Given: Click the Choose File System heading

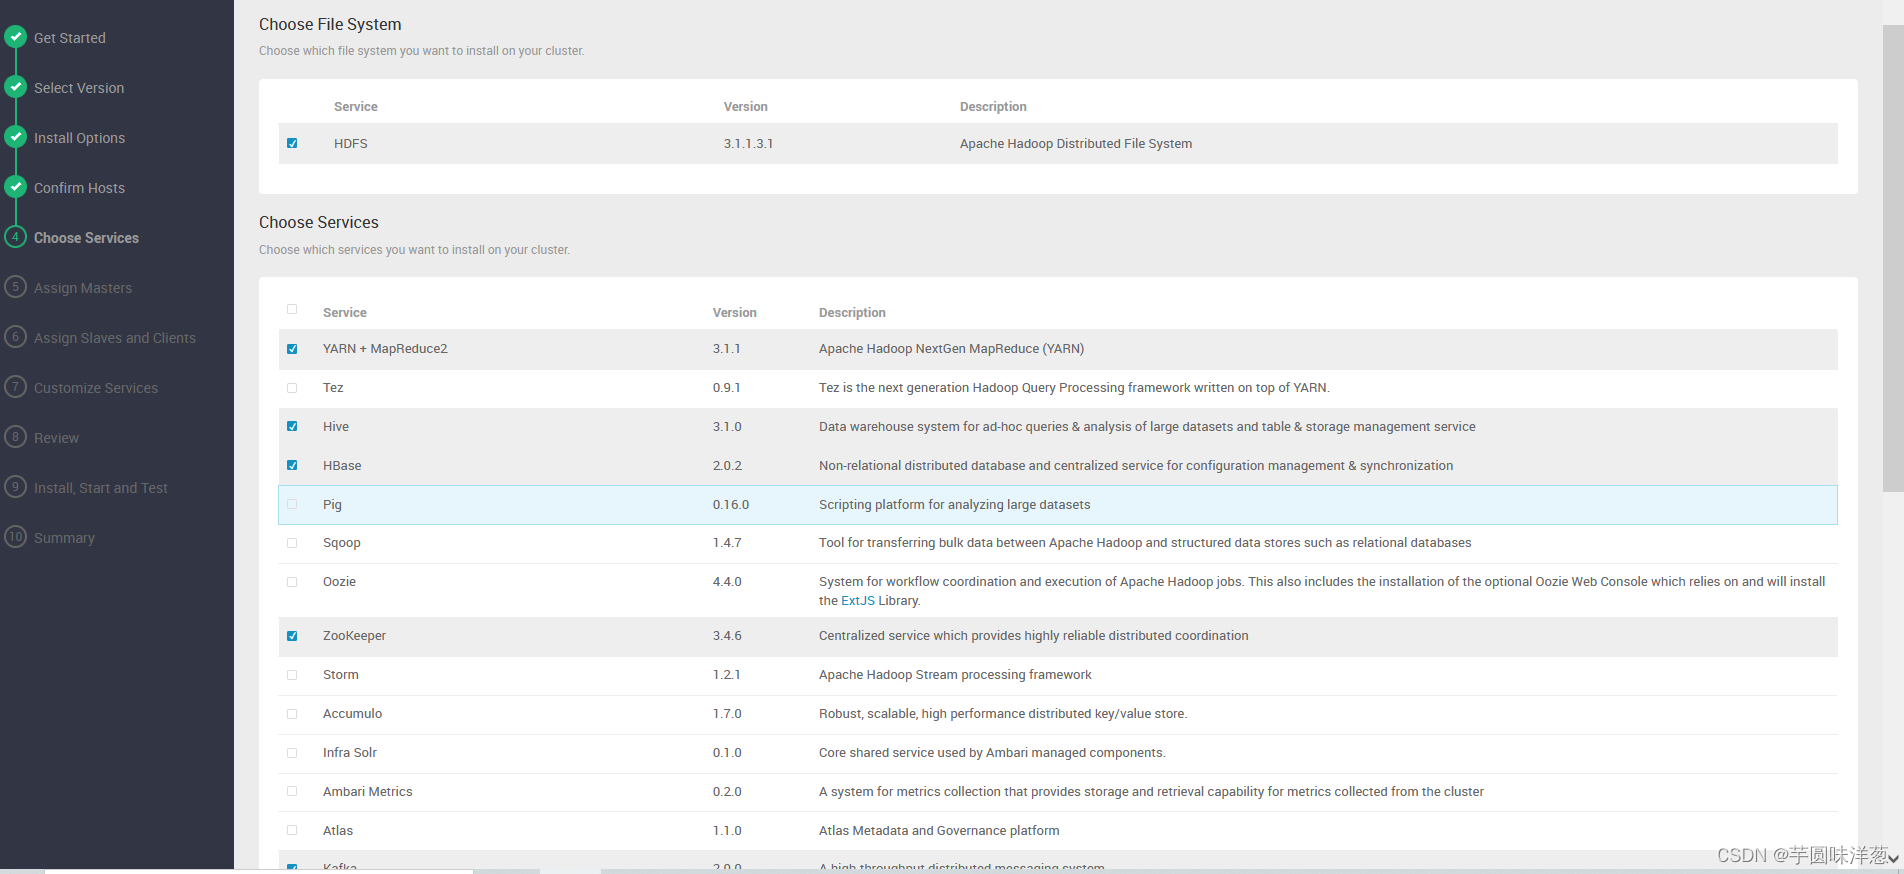Looking at the screenshot, I should 330,24.
